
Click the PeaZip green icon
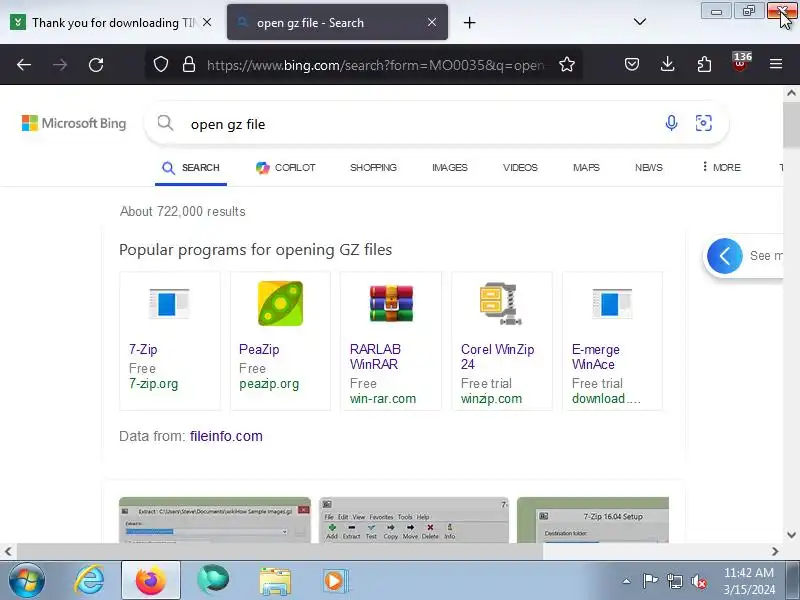pyautogui.click(x=280, y=304)
